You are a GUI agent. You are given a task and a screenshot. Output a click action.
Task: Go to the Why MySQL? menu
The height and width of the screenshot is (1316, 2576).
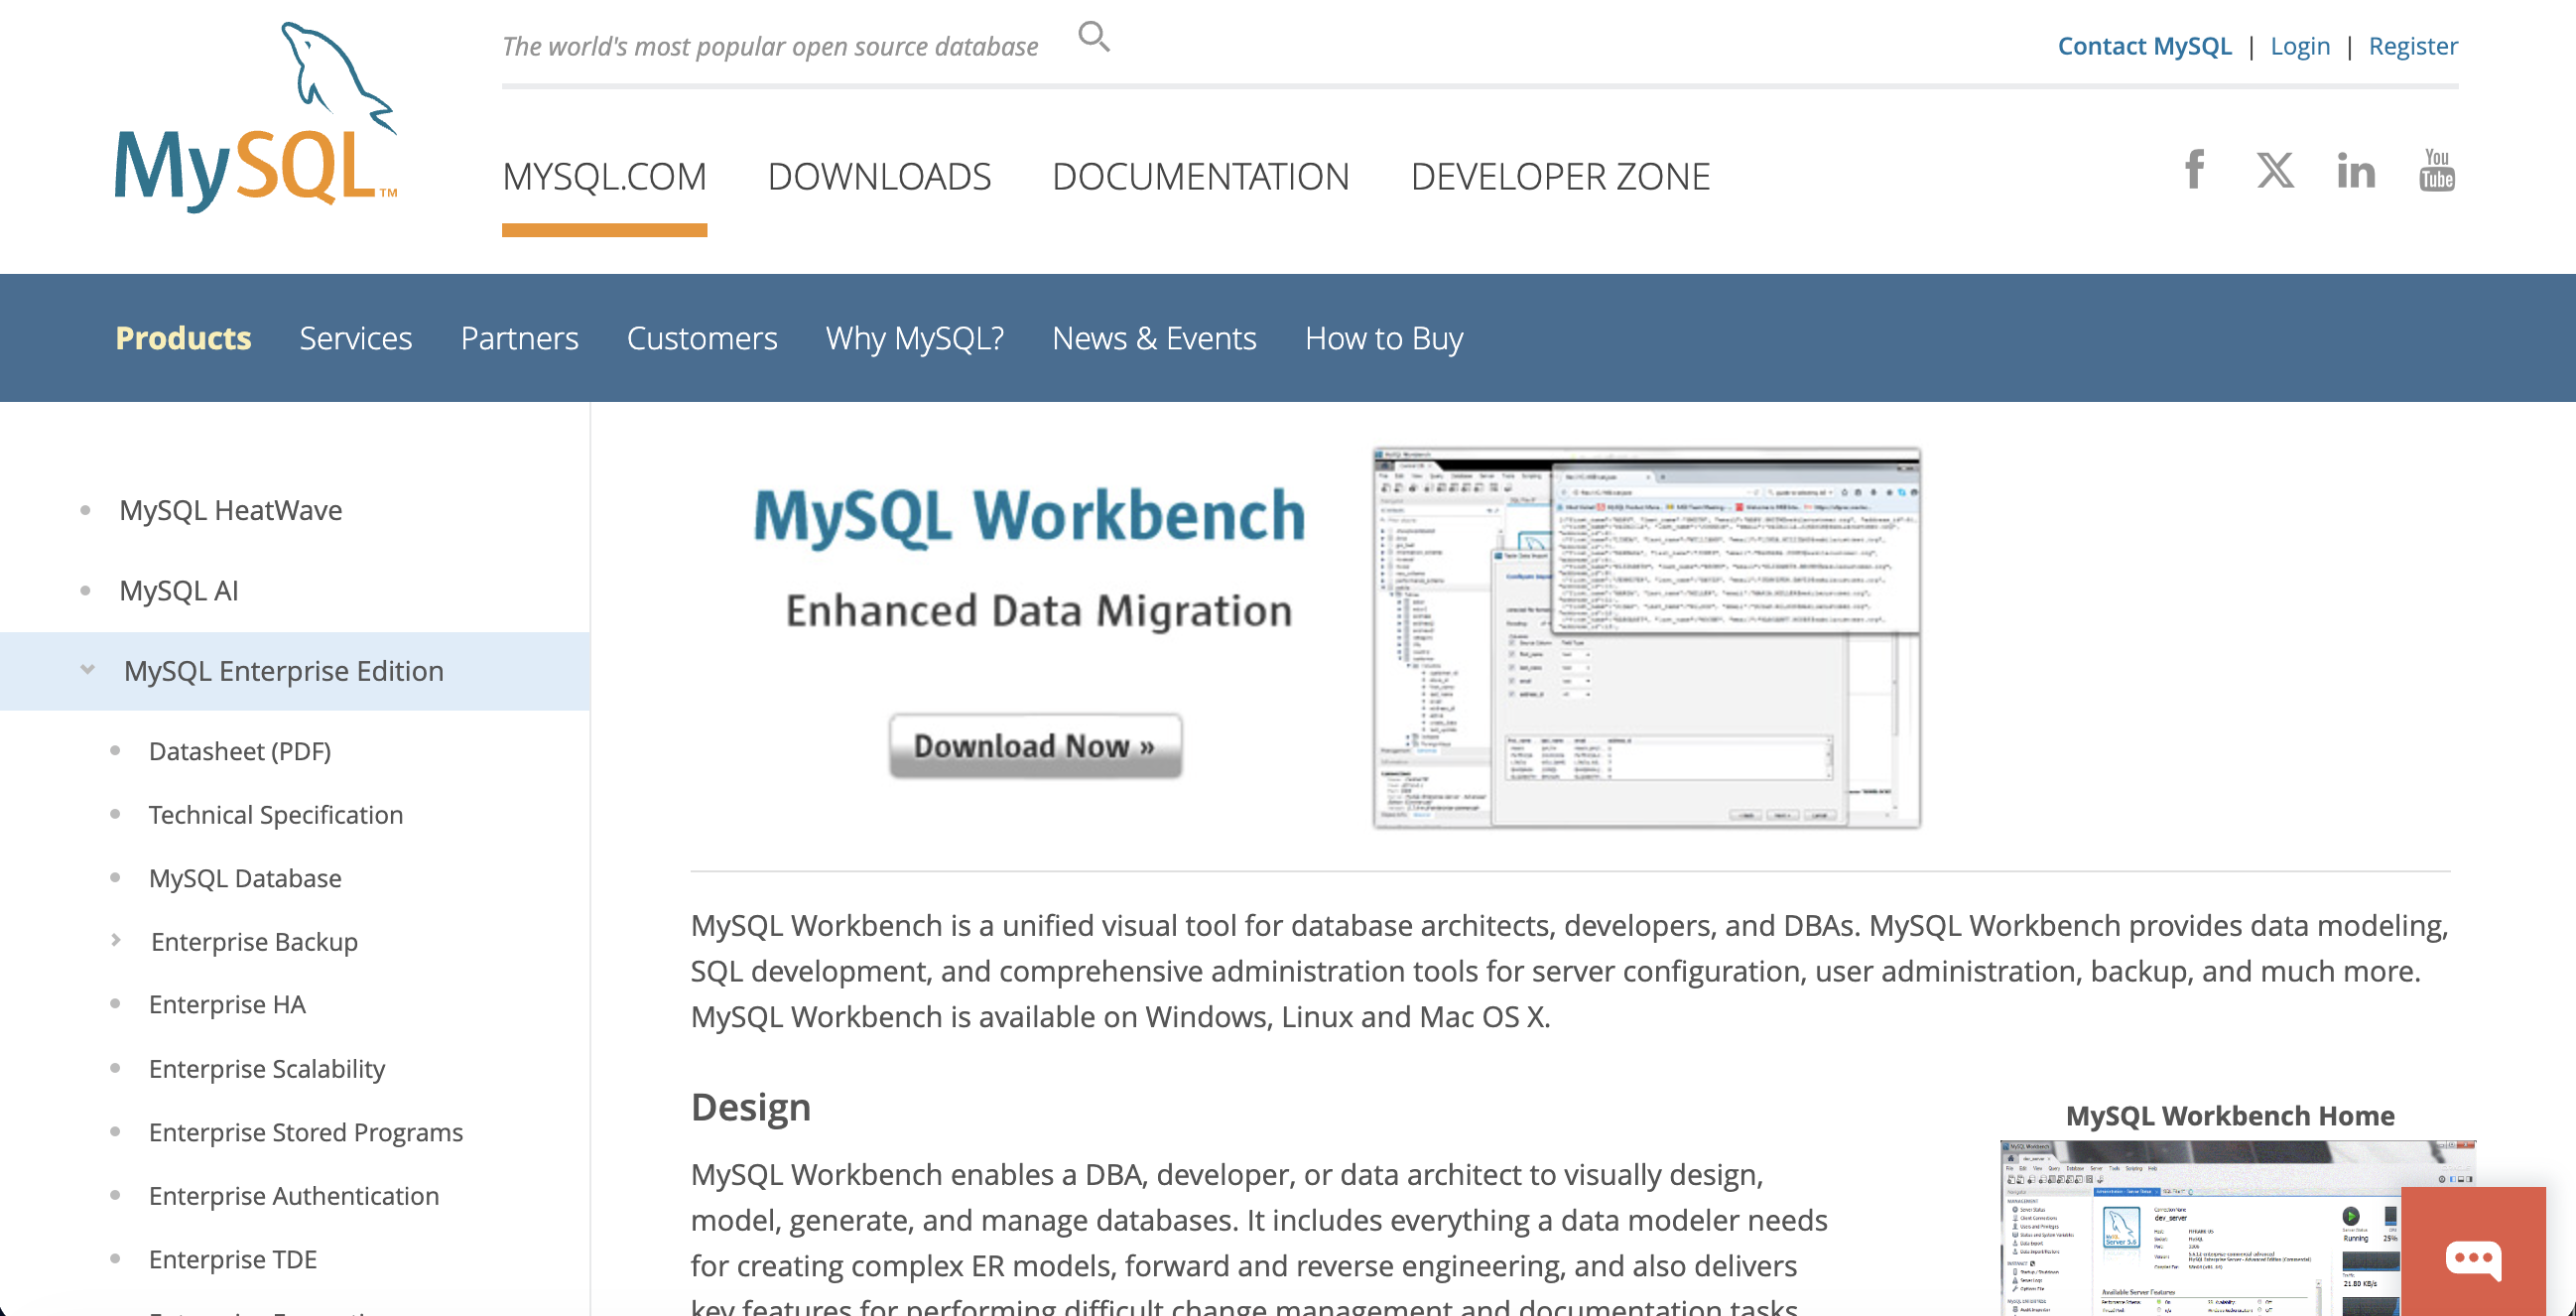[914, 338]
